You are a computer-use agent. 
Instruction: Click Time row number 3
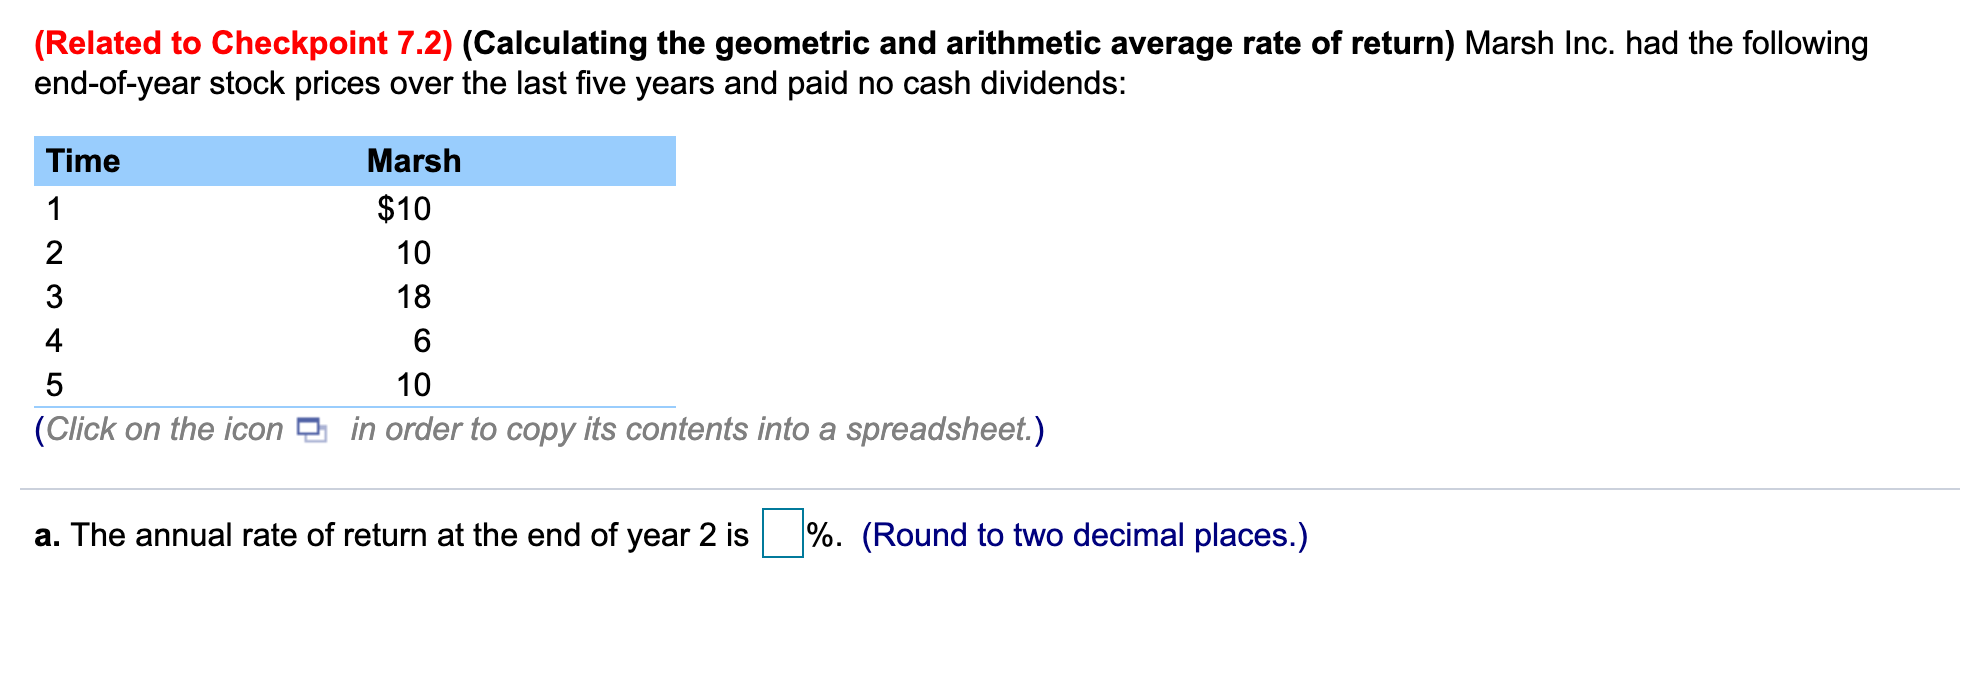tap(54, 297)
